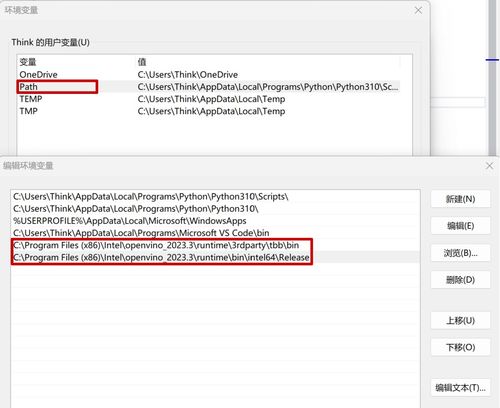Open the 浏览(B)... folder browser
Viewport: 500px width, 408px height.
[x=460, y=253]
